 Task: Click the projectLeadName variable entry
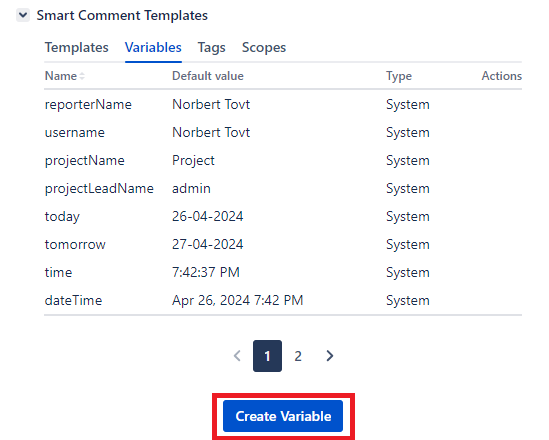(x=99, y=188)
